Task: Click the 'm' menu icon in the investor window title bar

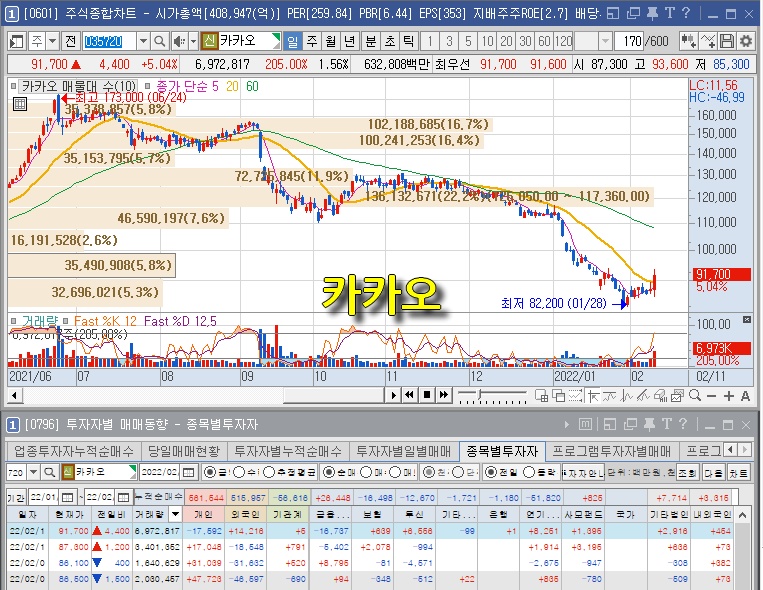Action: pos(585,424)
